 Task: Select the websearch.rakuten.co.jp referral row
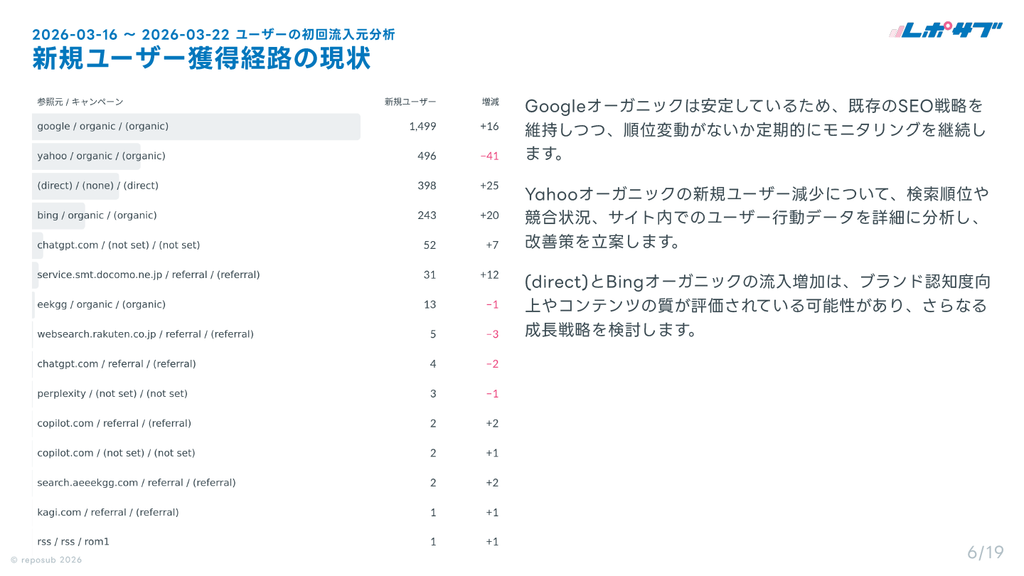pos(265,334)
